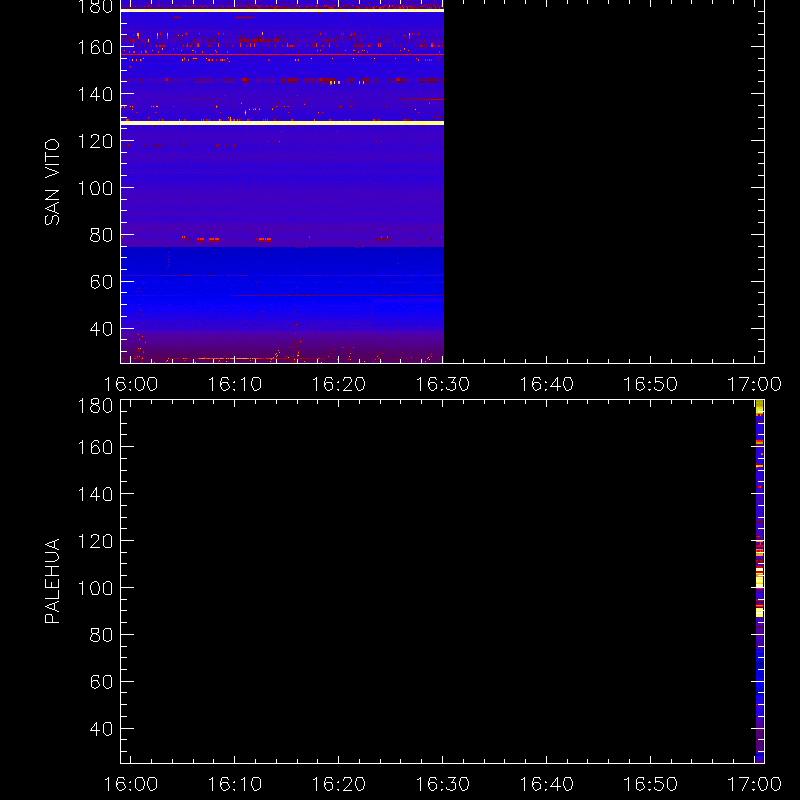This screenshot has width=800, height=800.
Task: Click 16:20 under the Palehua plot
Action: tap(339, 784)
